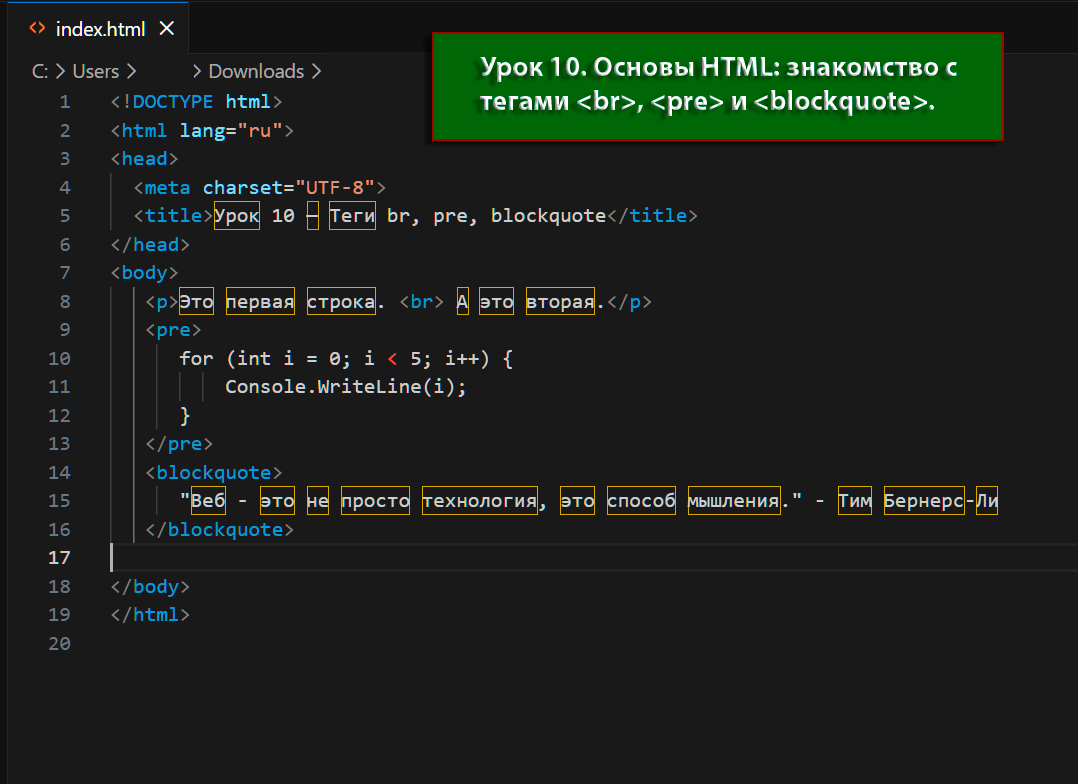The width and height of the screenshot is (1078, 784).
Task: Click the br tag on line 8
Action: click(421, 302)
